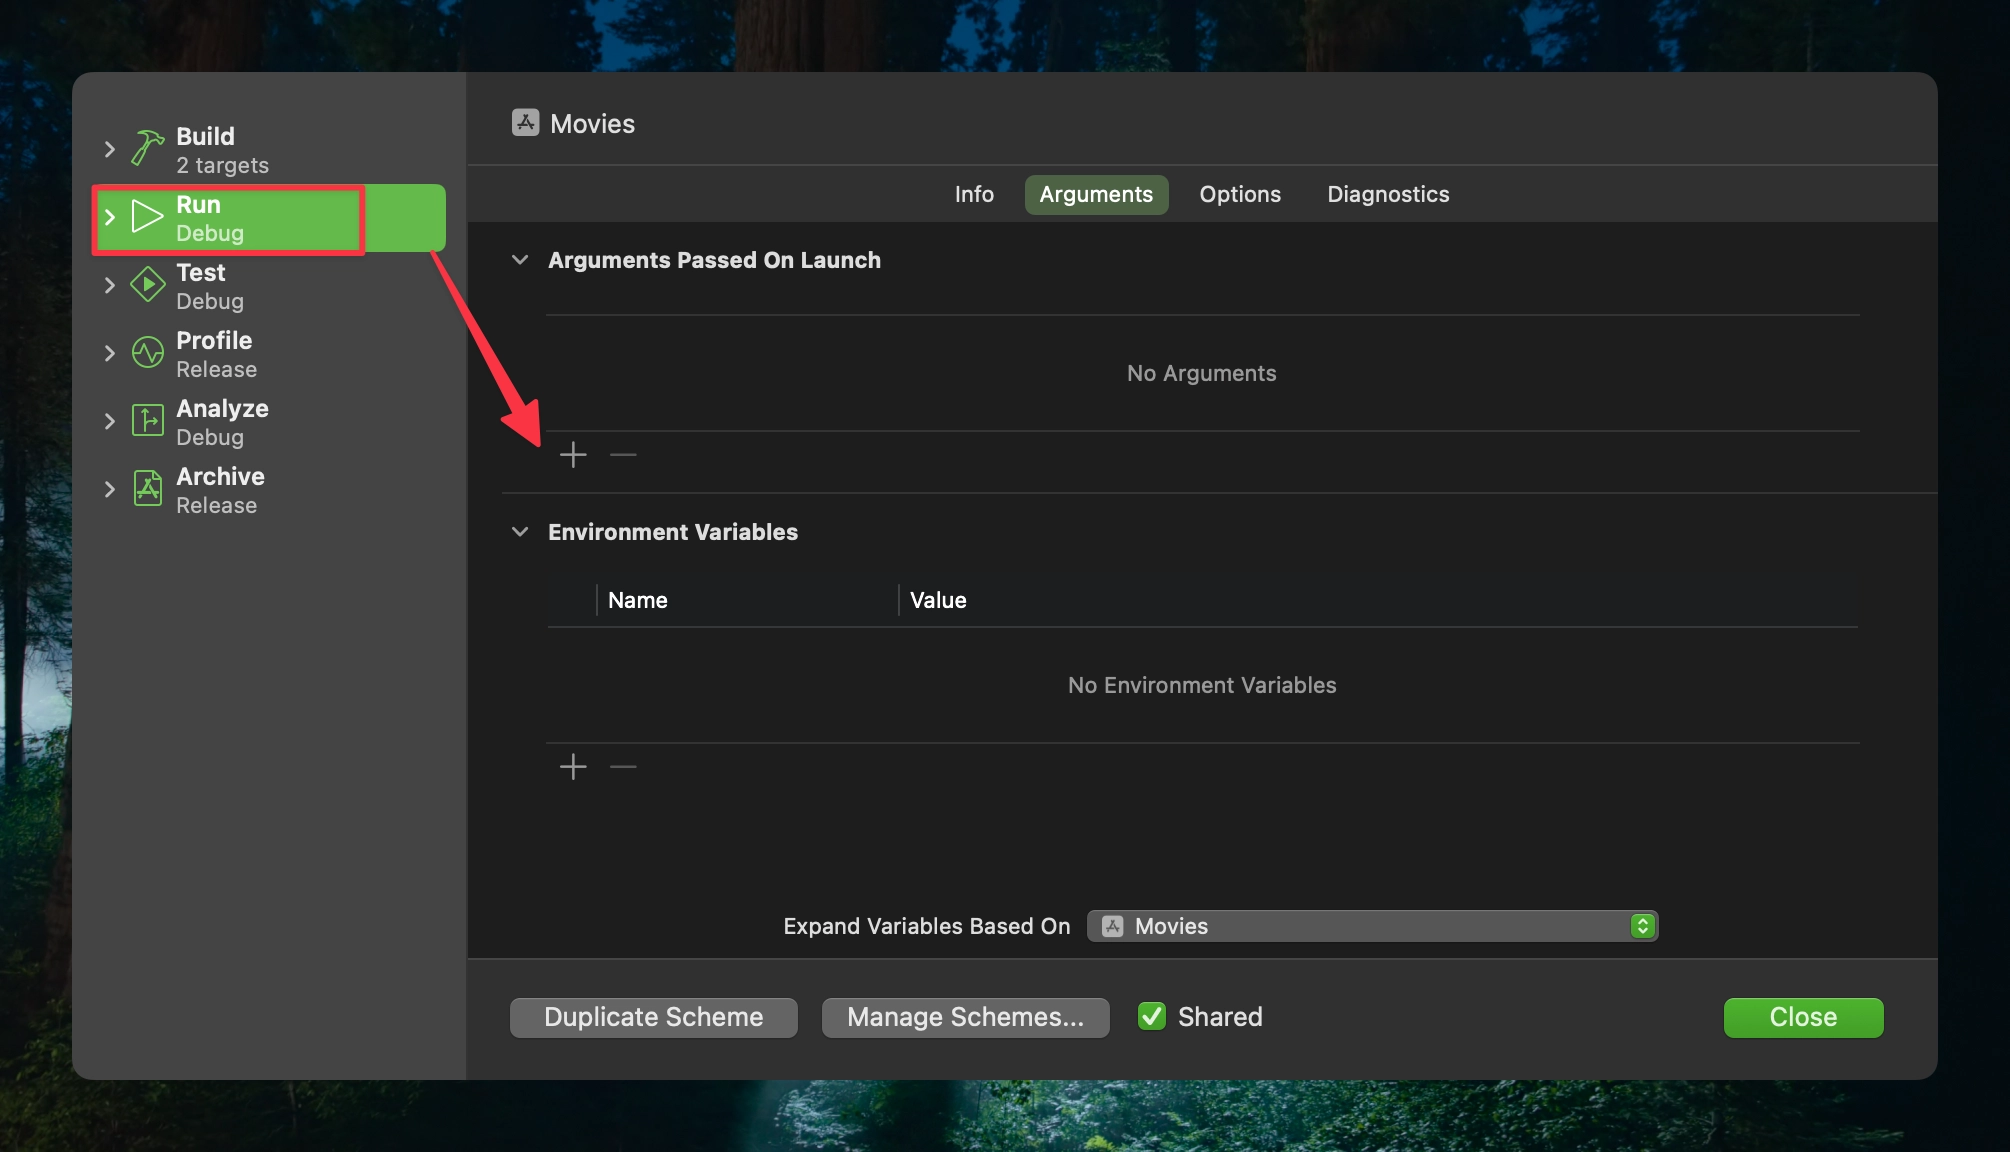Image resolution: width=2010 pixels, height=1152 pixels.
Task: Expand the Archive action chevron
Action: 110,489
